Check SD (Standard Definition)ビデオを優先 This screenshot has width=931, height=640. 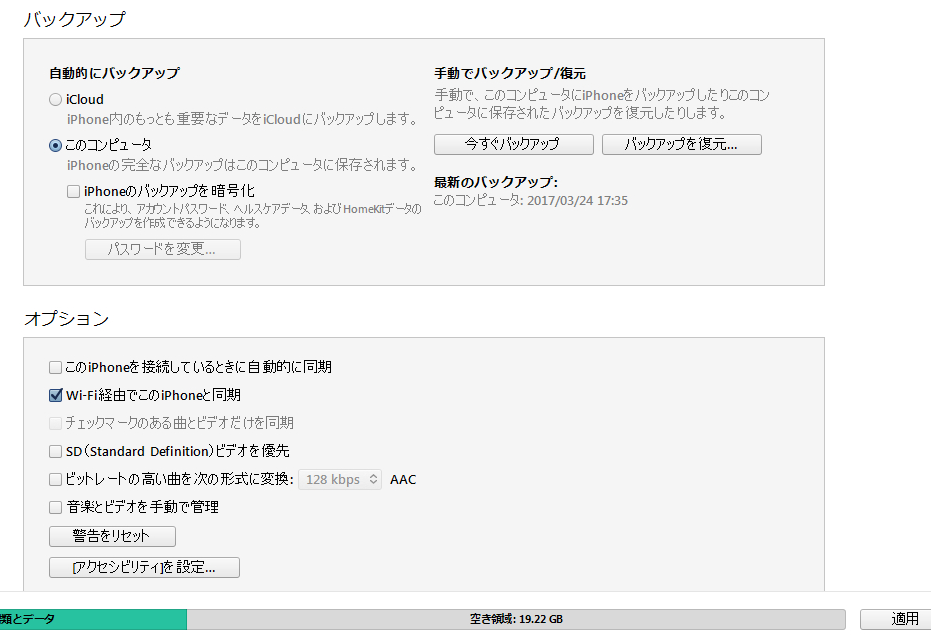point(55,451)
